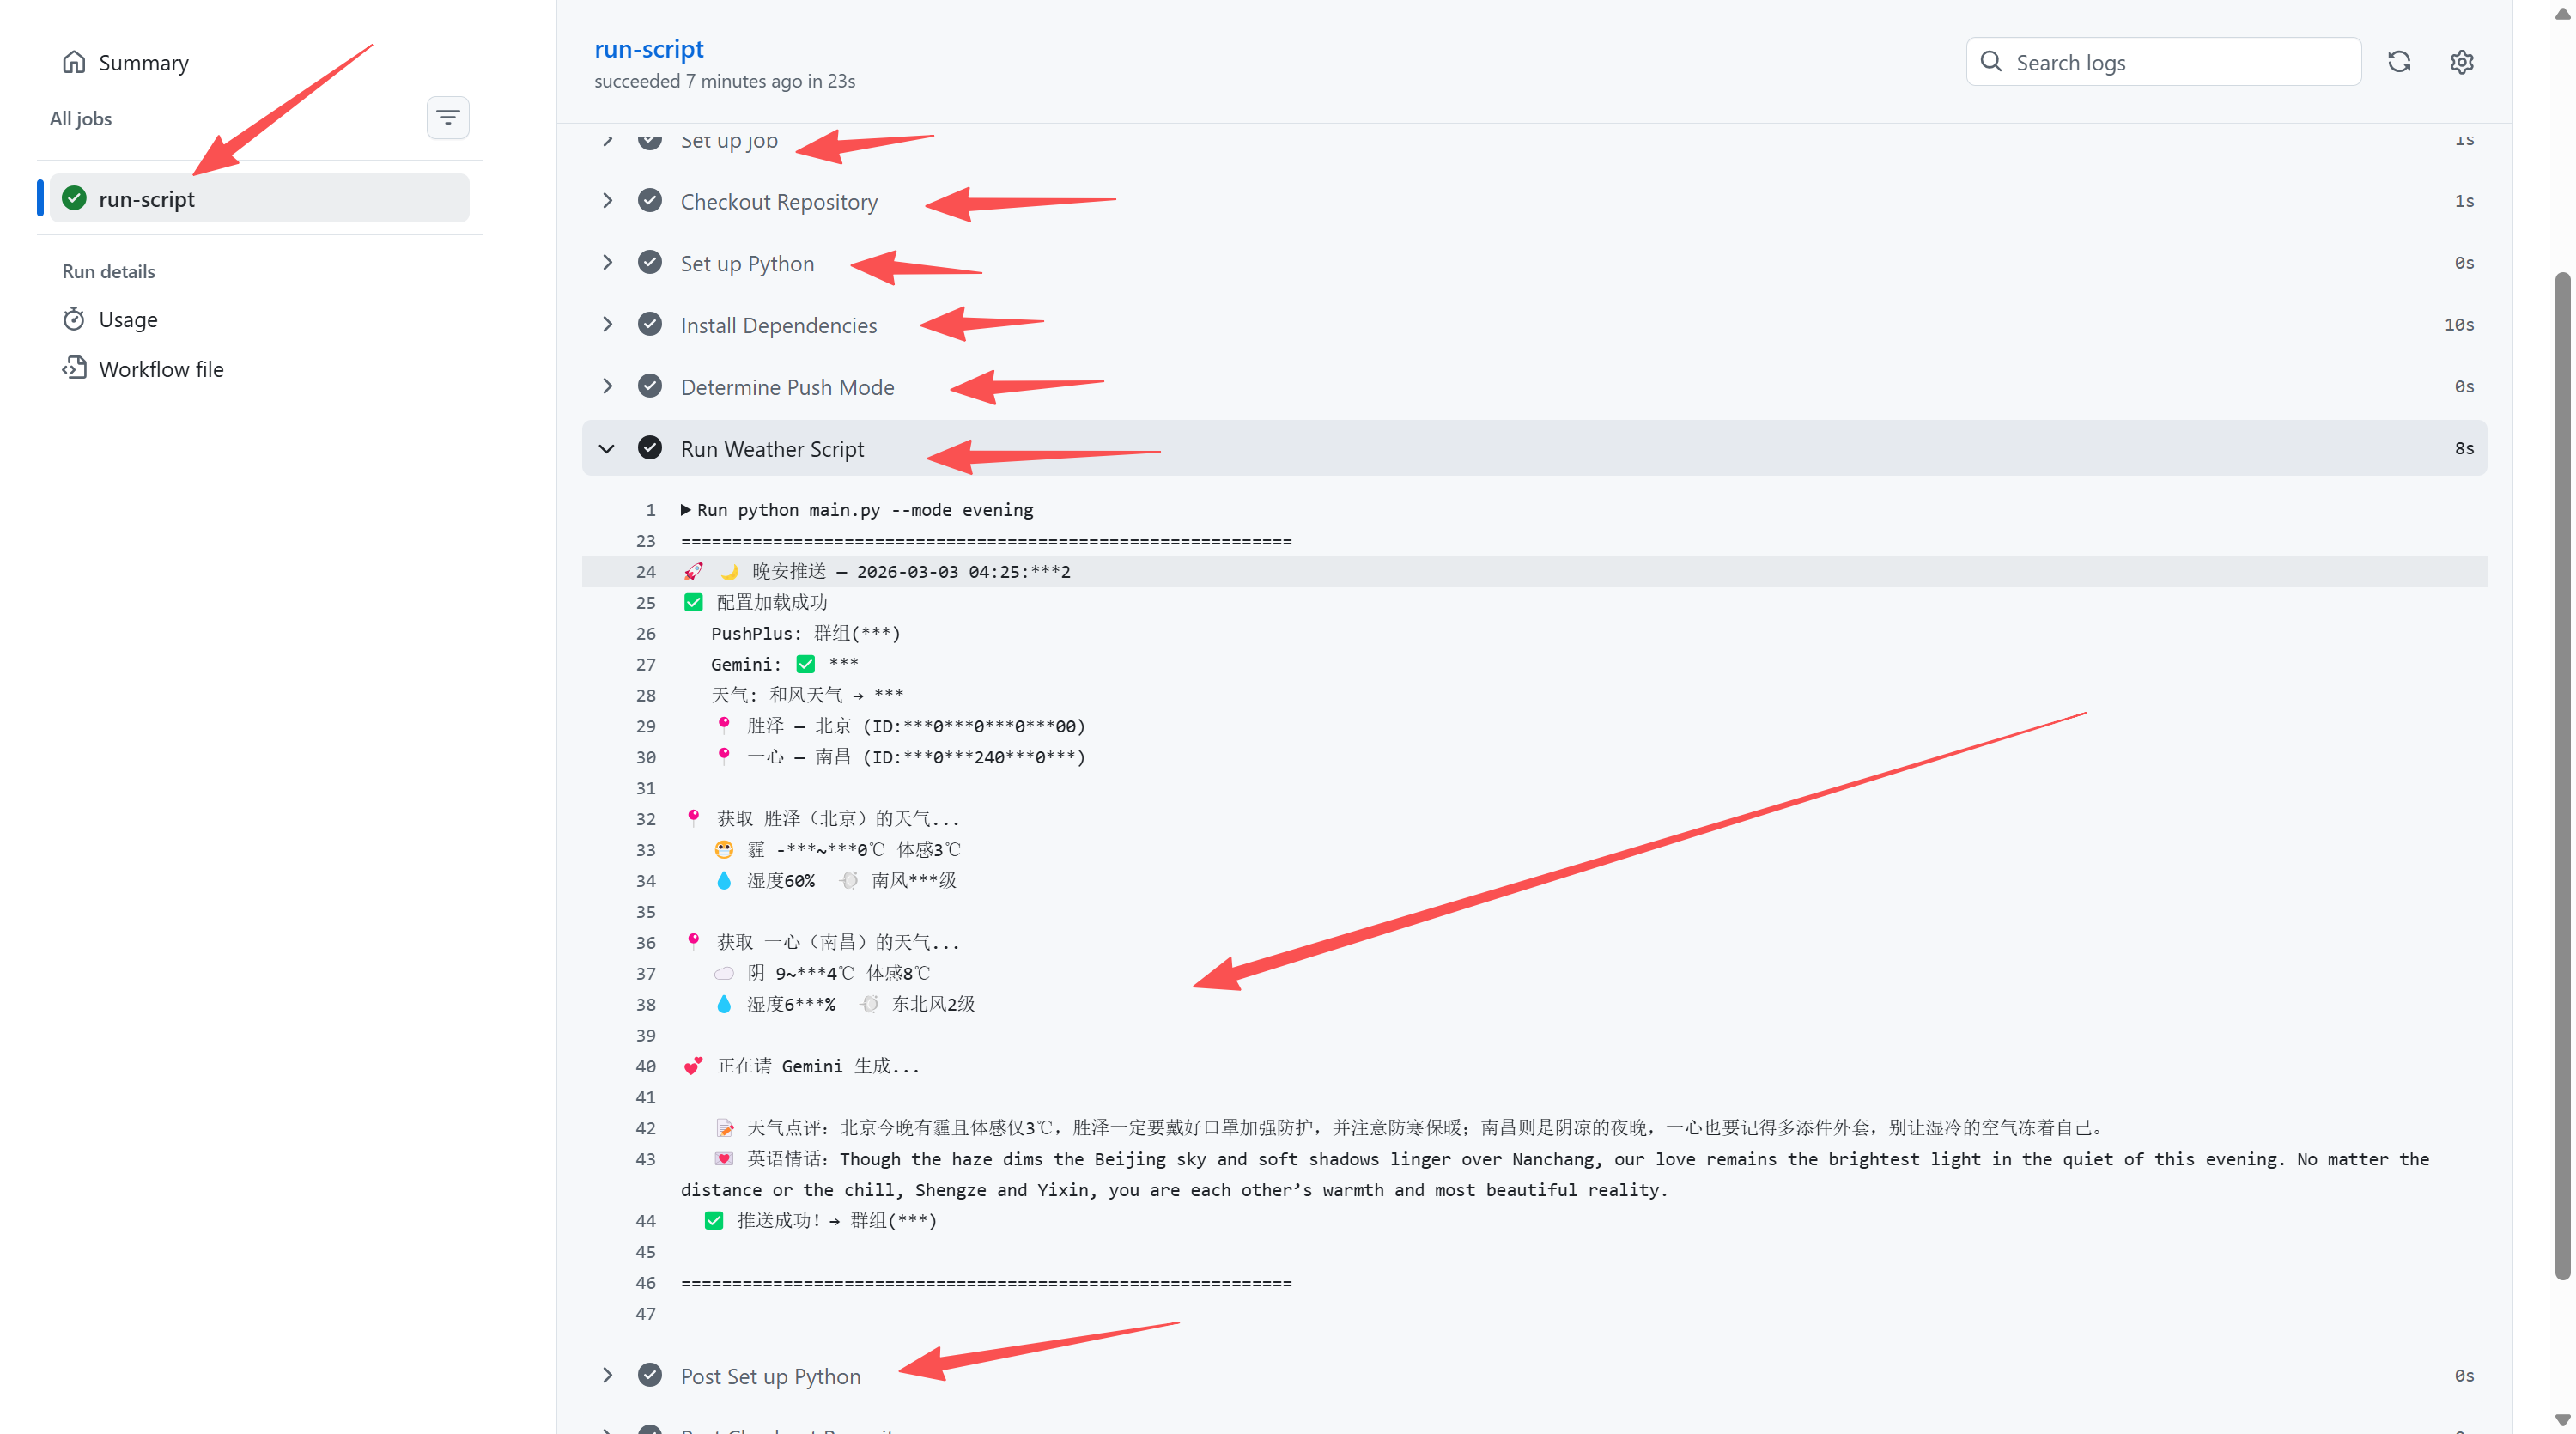Expand the Set up Python step
Image resolution: width=2576 pixels, height=1434 pixels.
coord(607,263)
